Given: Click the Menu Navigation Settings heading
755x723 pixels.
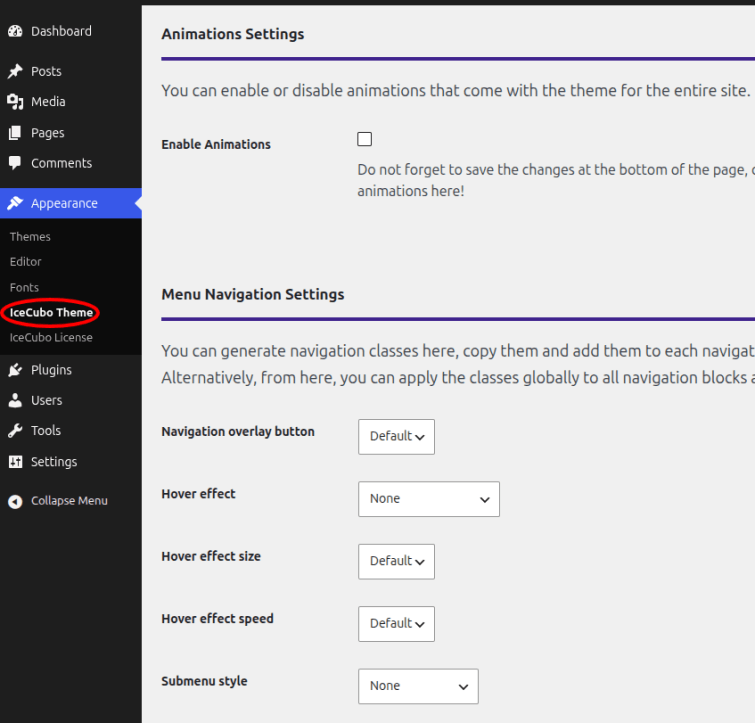Looking at the screenshot, I should tap(253, 294).
